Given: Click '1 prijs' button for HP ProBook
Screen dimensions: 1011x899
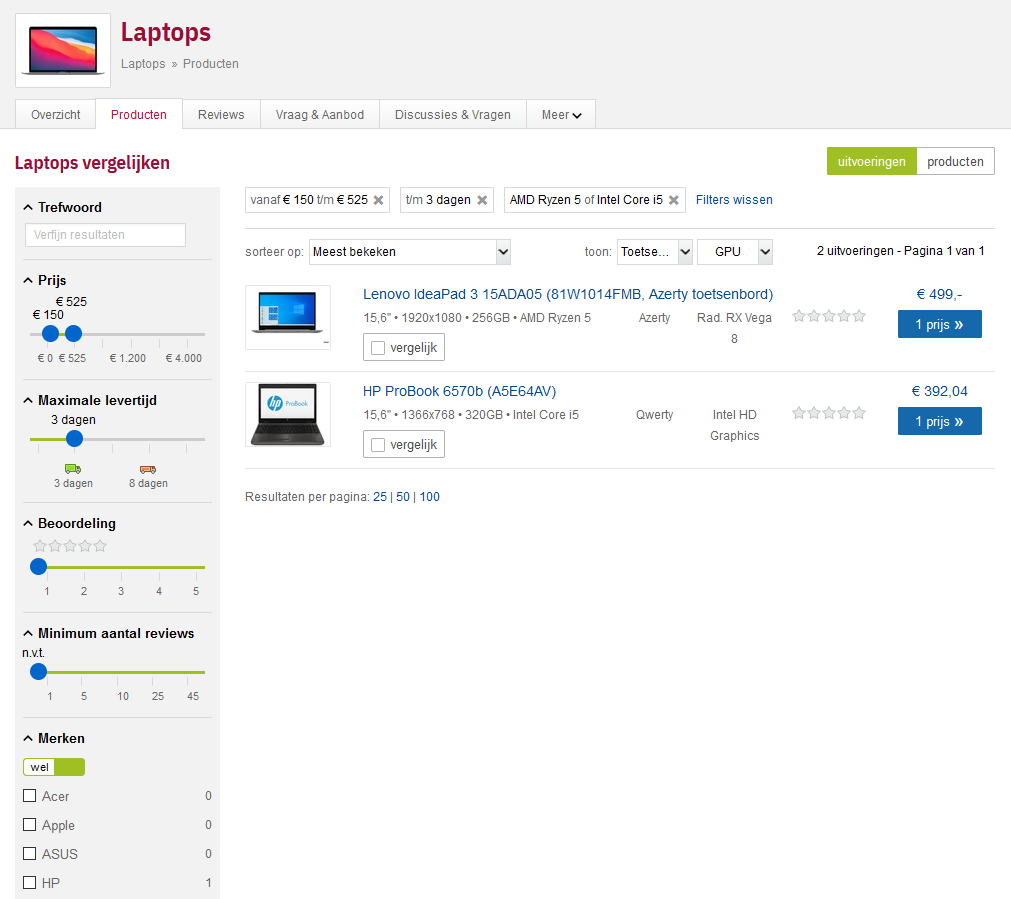Looking at the screenshot, I should (x=939, y=421).
